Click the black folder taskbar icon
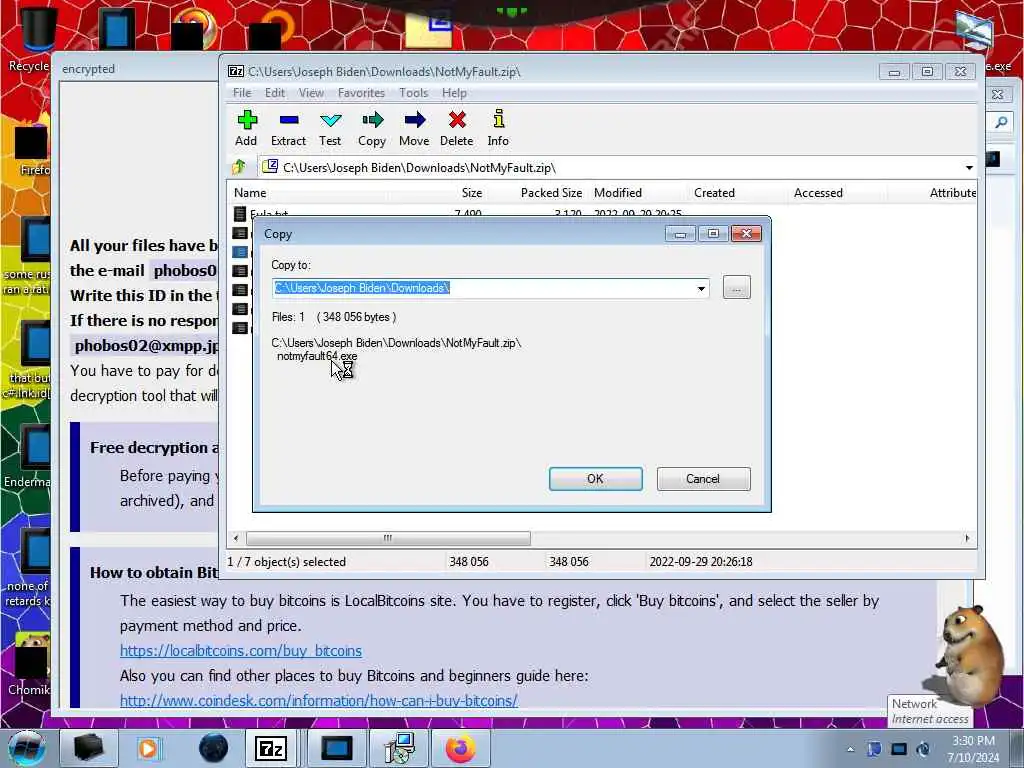The width and height of the screenshot is (1024, 768). pyautogui.click(x=88, y=748)
